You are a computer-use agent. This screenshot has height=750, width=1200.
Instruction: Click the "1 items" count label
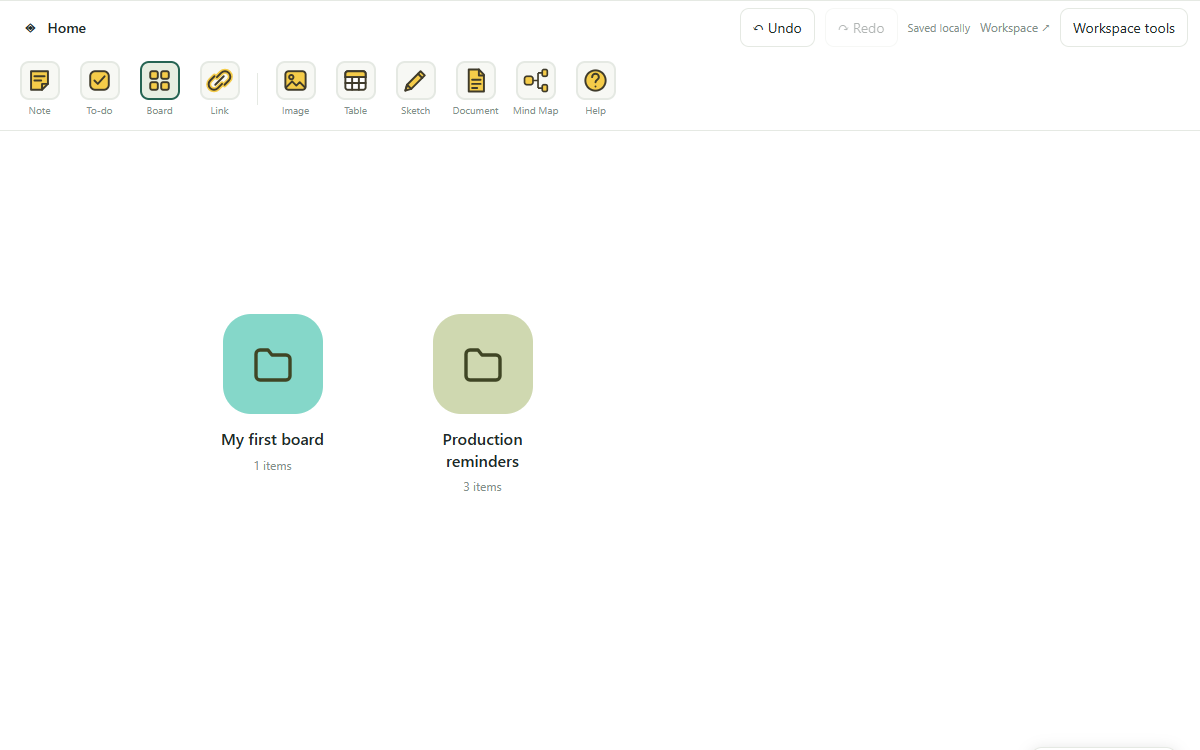(273, 466)
